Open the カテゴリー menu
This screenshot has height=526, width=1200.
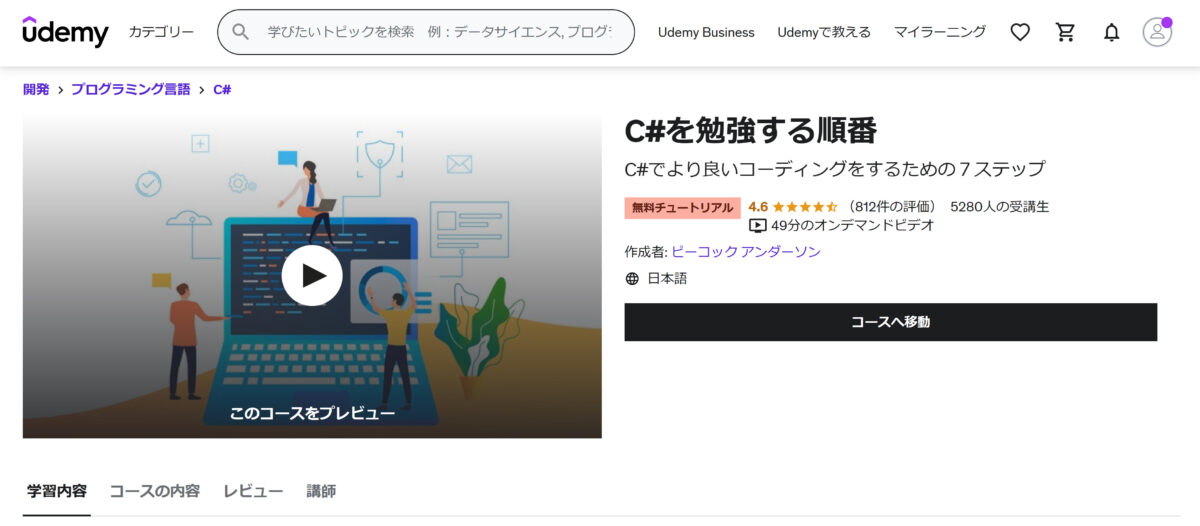(x=161, y=32)
